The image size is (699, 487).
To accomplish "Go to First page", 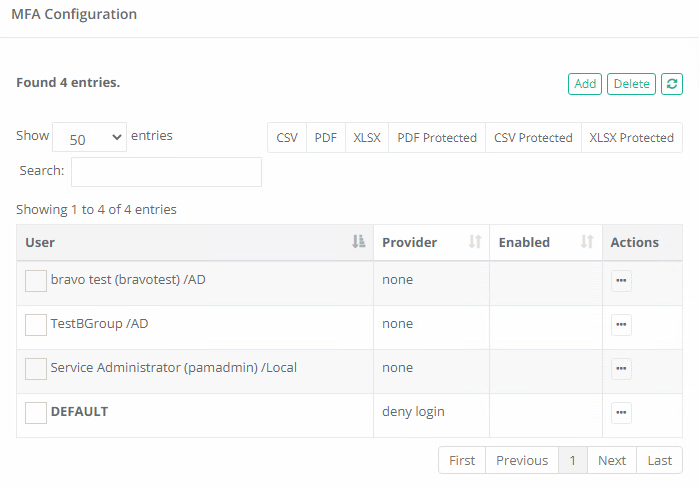I will 462,460.
